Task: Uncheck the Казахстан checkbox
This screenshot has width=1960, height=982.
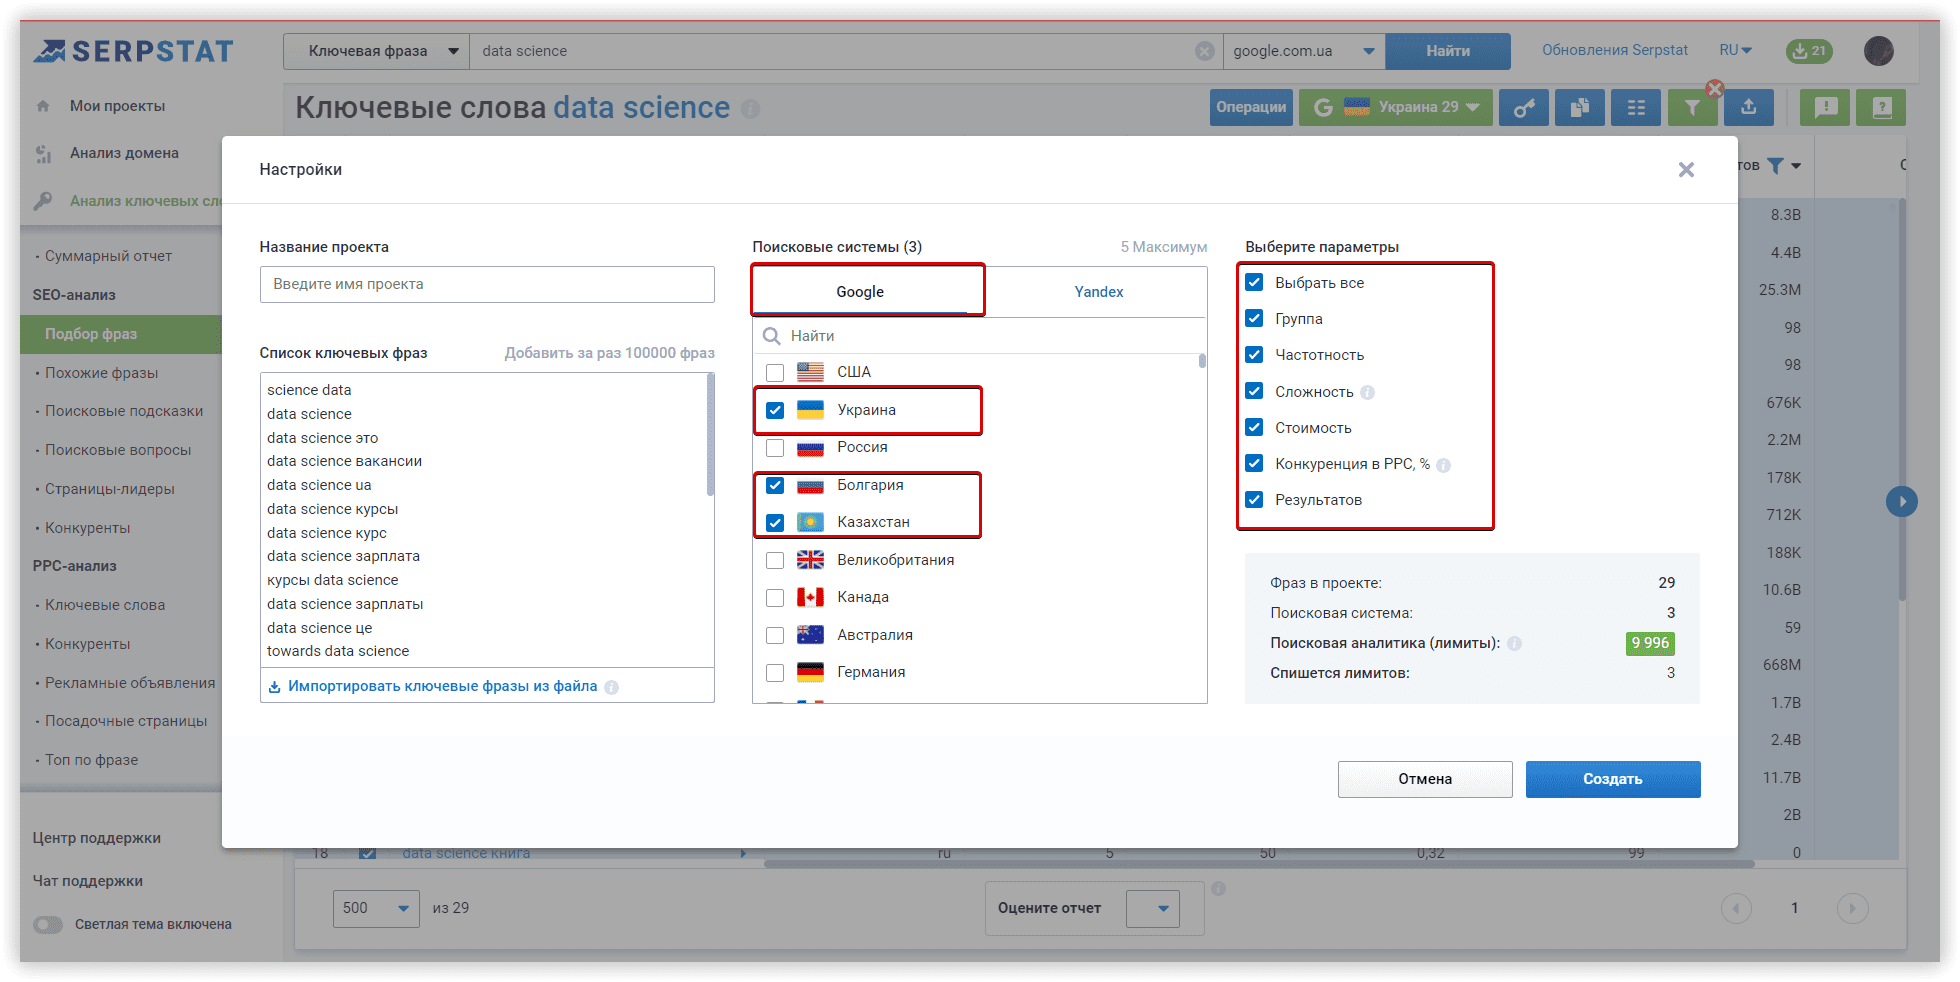Action: pos(775,523)
